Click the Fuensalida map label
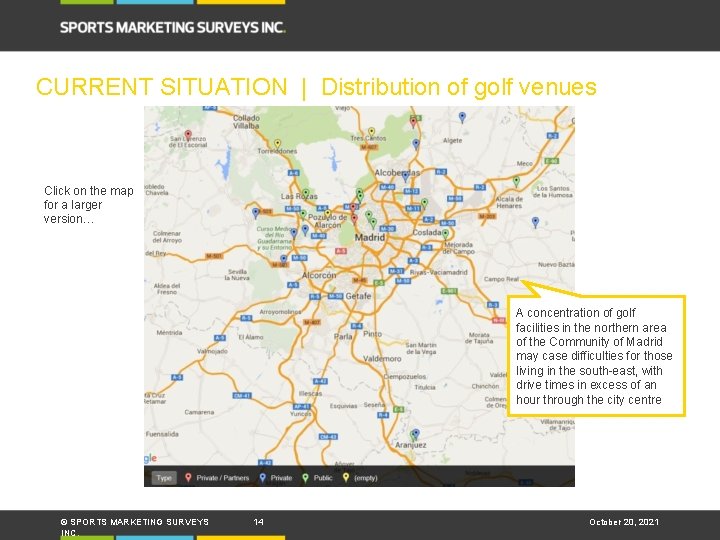The image size is (720, 540). [x=162, y=434]
